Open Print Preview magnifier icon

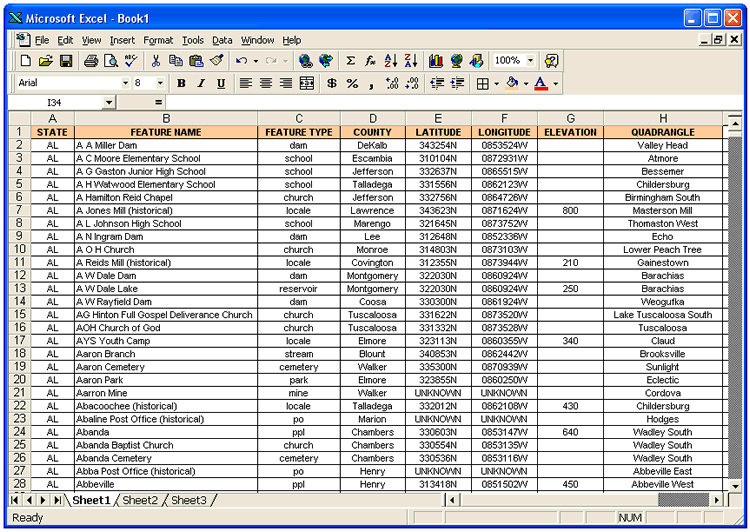coord(111,61)
